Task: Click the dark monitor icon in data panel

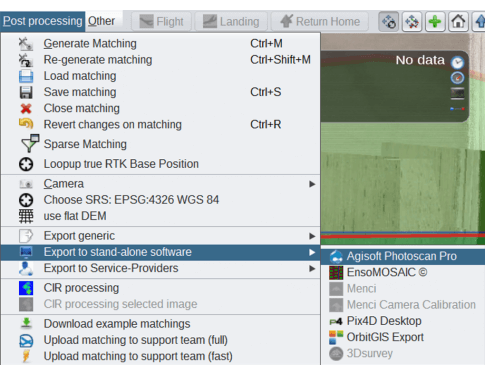Action: pos(457,93)
